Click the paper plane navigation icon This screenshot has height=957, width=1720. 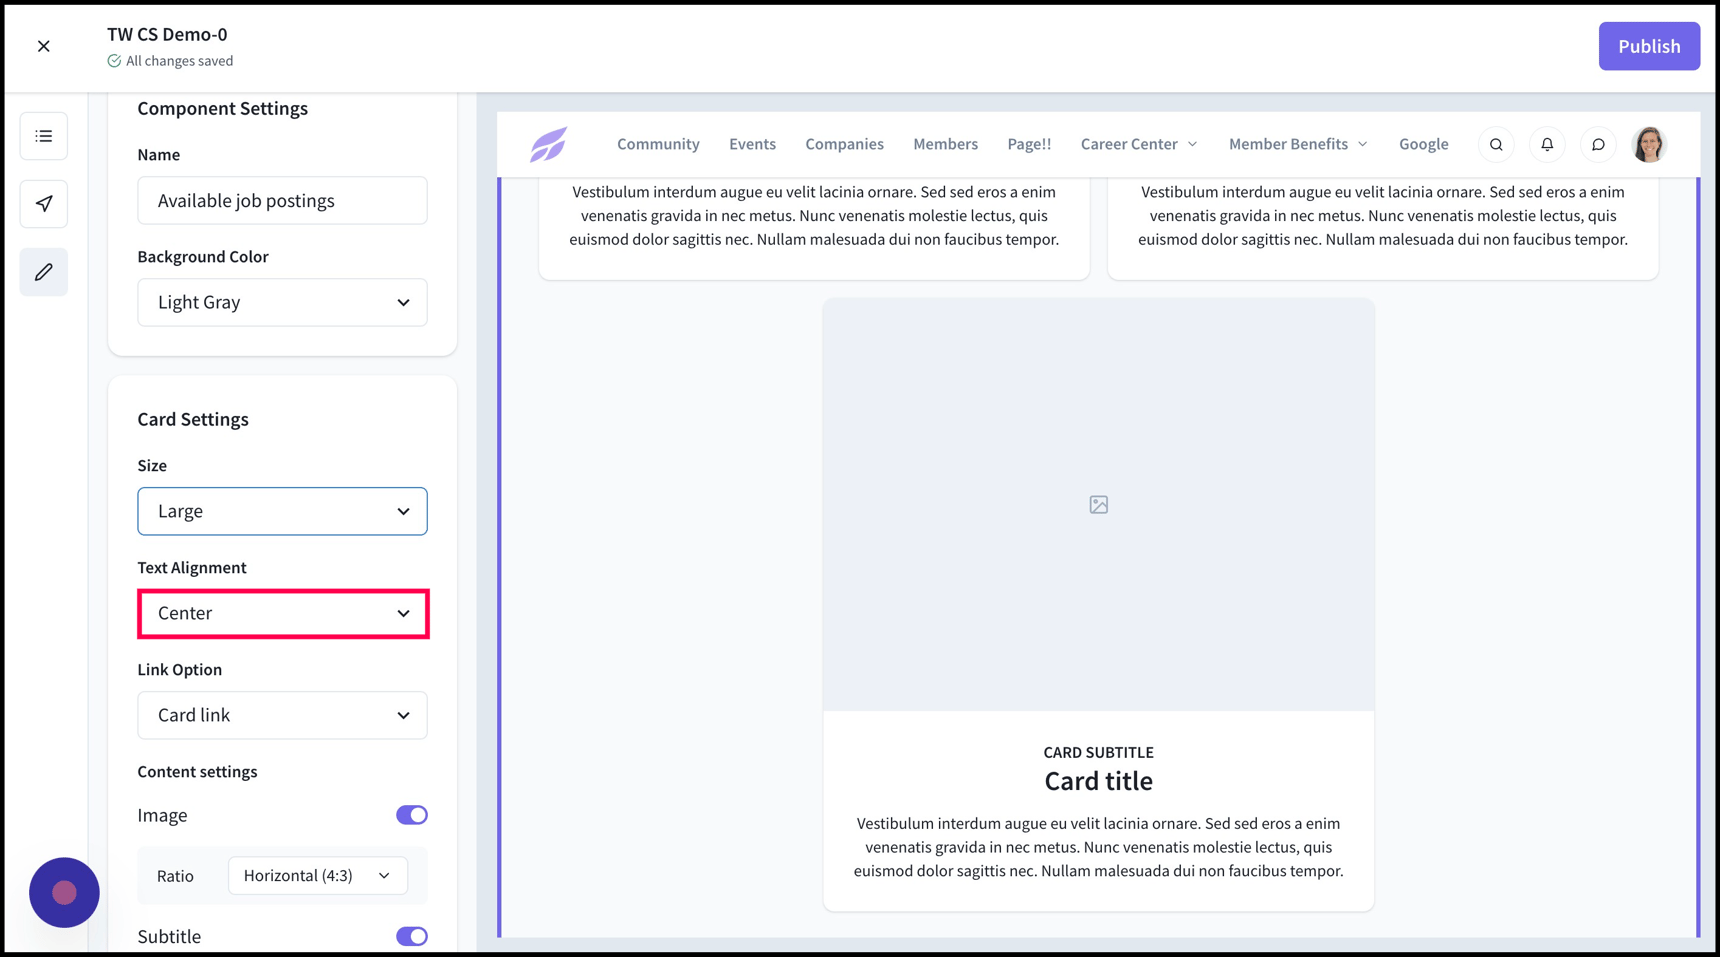click(x=44, y=204)
